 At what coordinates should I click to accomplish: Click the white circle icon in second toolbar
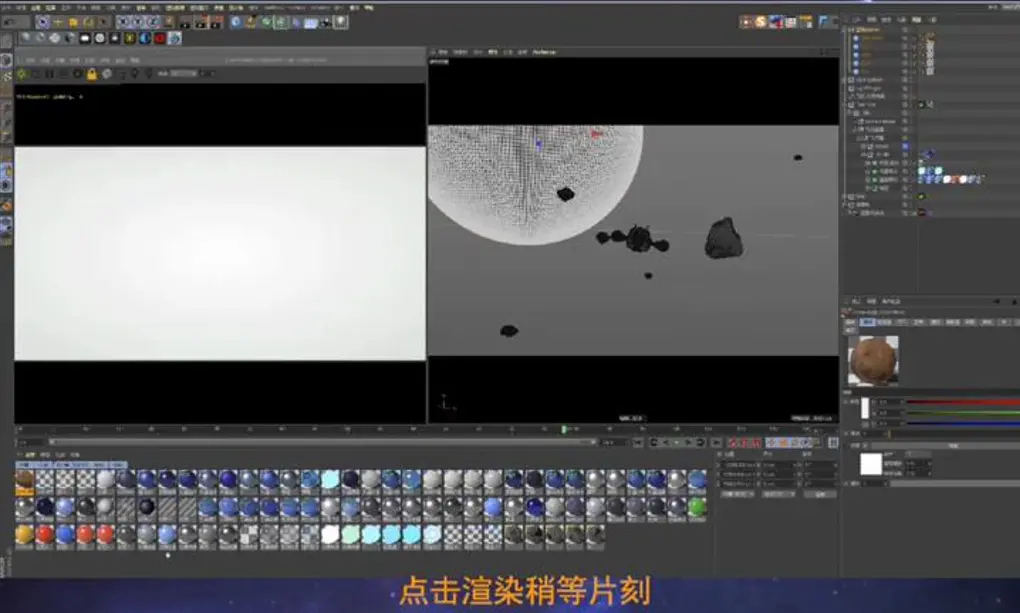tap(100, 38)
